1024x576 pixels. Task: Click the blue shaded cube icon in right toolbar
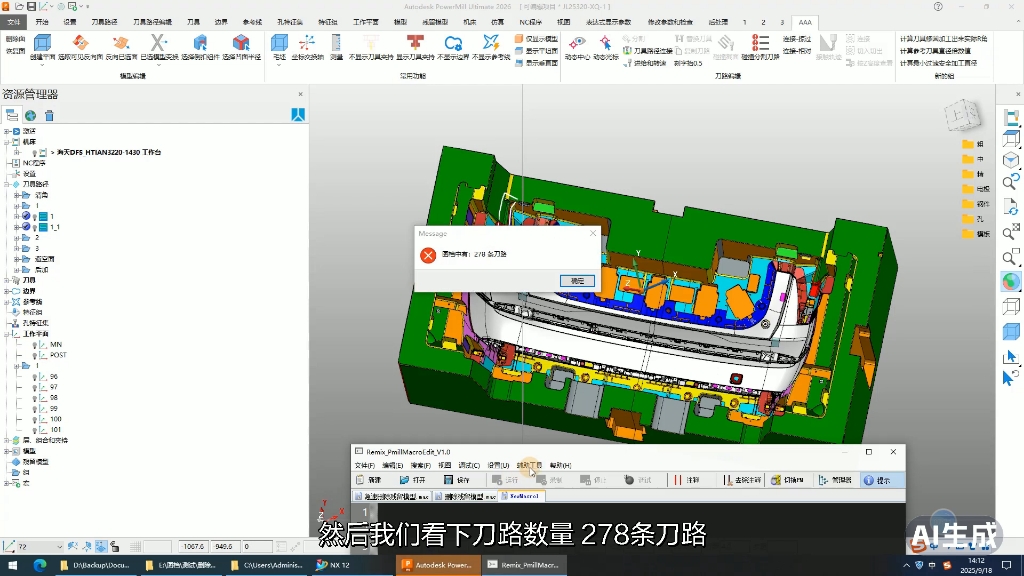1011,332
